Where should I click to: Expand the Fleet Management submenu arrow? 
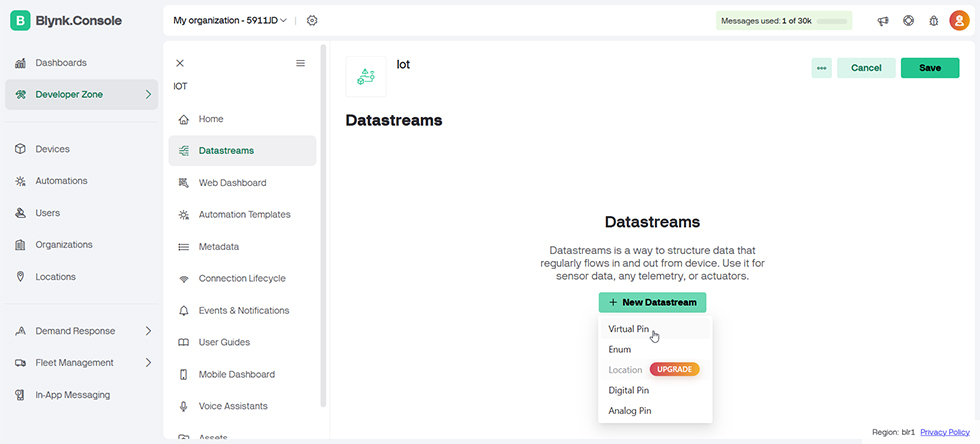[148, 363]
